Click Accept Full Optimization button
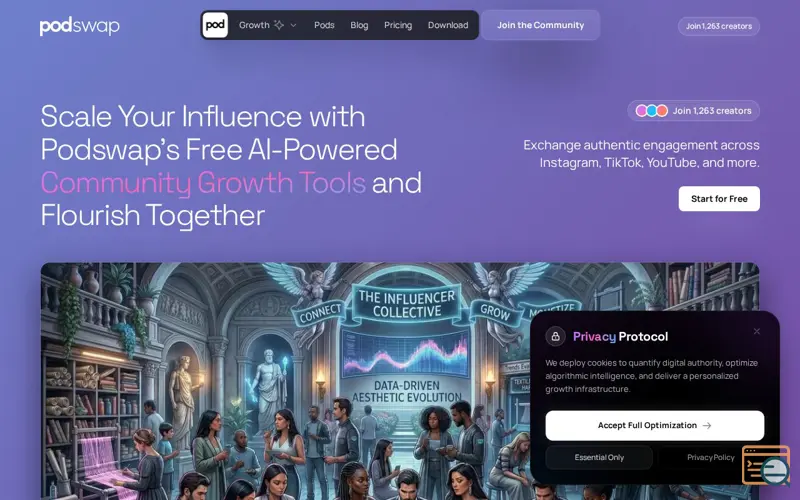The height and width of the screenshot is (500, 800). pos(655,426)
